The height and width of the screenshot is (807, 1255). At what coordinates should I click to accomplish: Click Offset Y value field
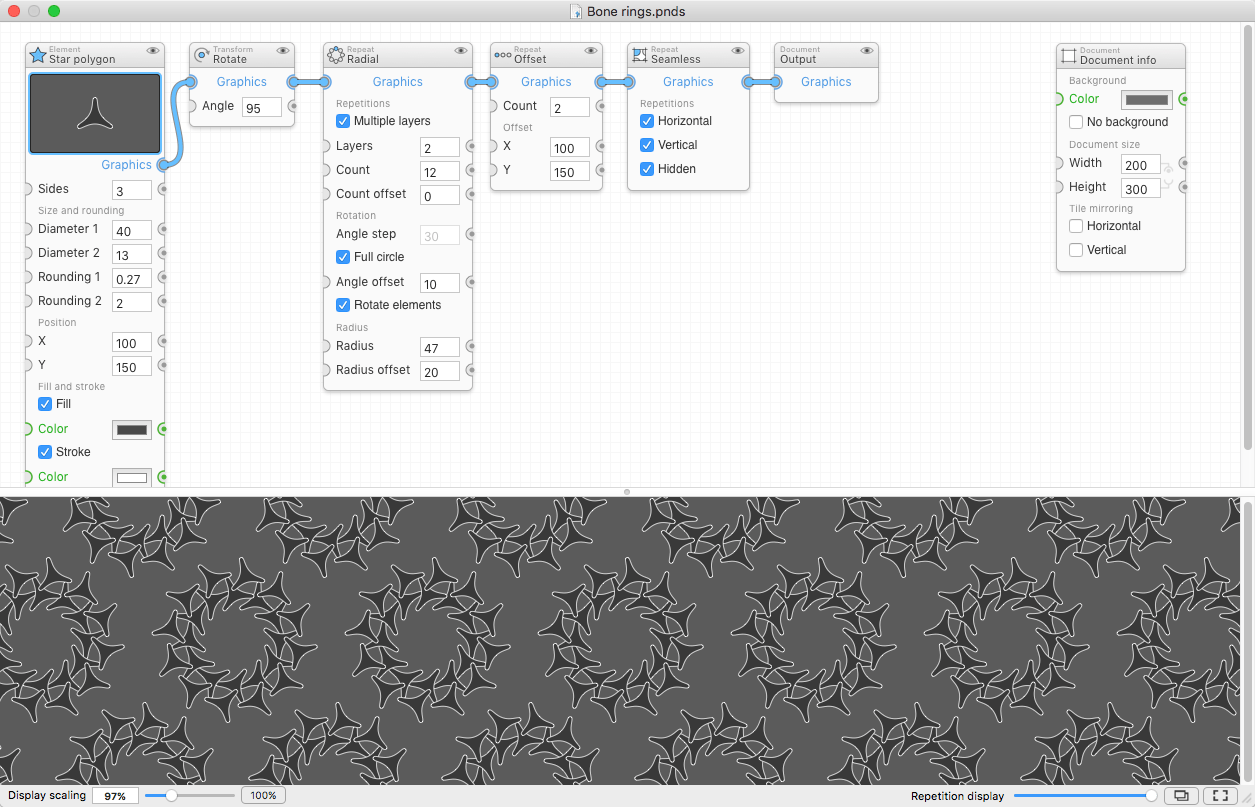click(570, 172)
